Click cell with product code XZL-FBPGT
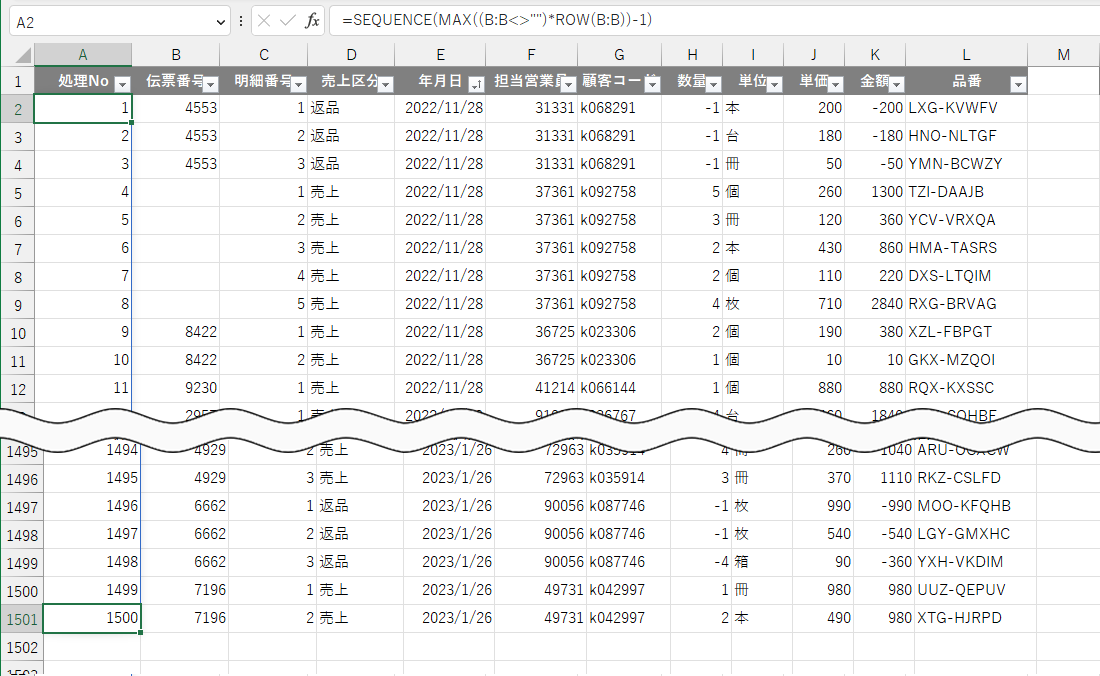 tap(966, 332)
